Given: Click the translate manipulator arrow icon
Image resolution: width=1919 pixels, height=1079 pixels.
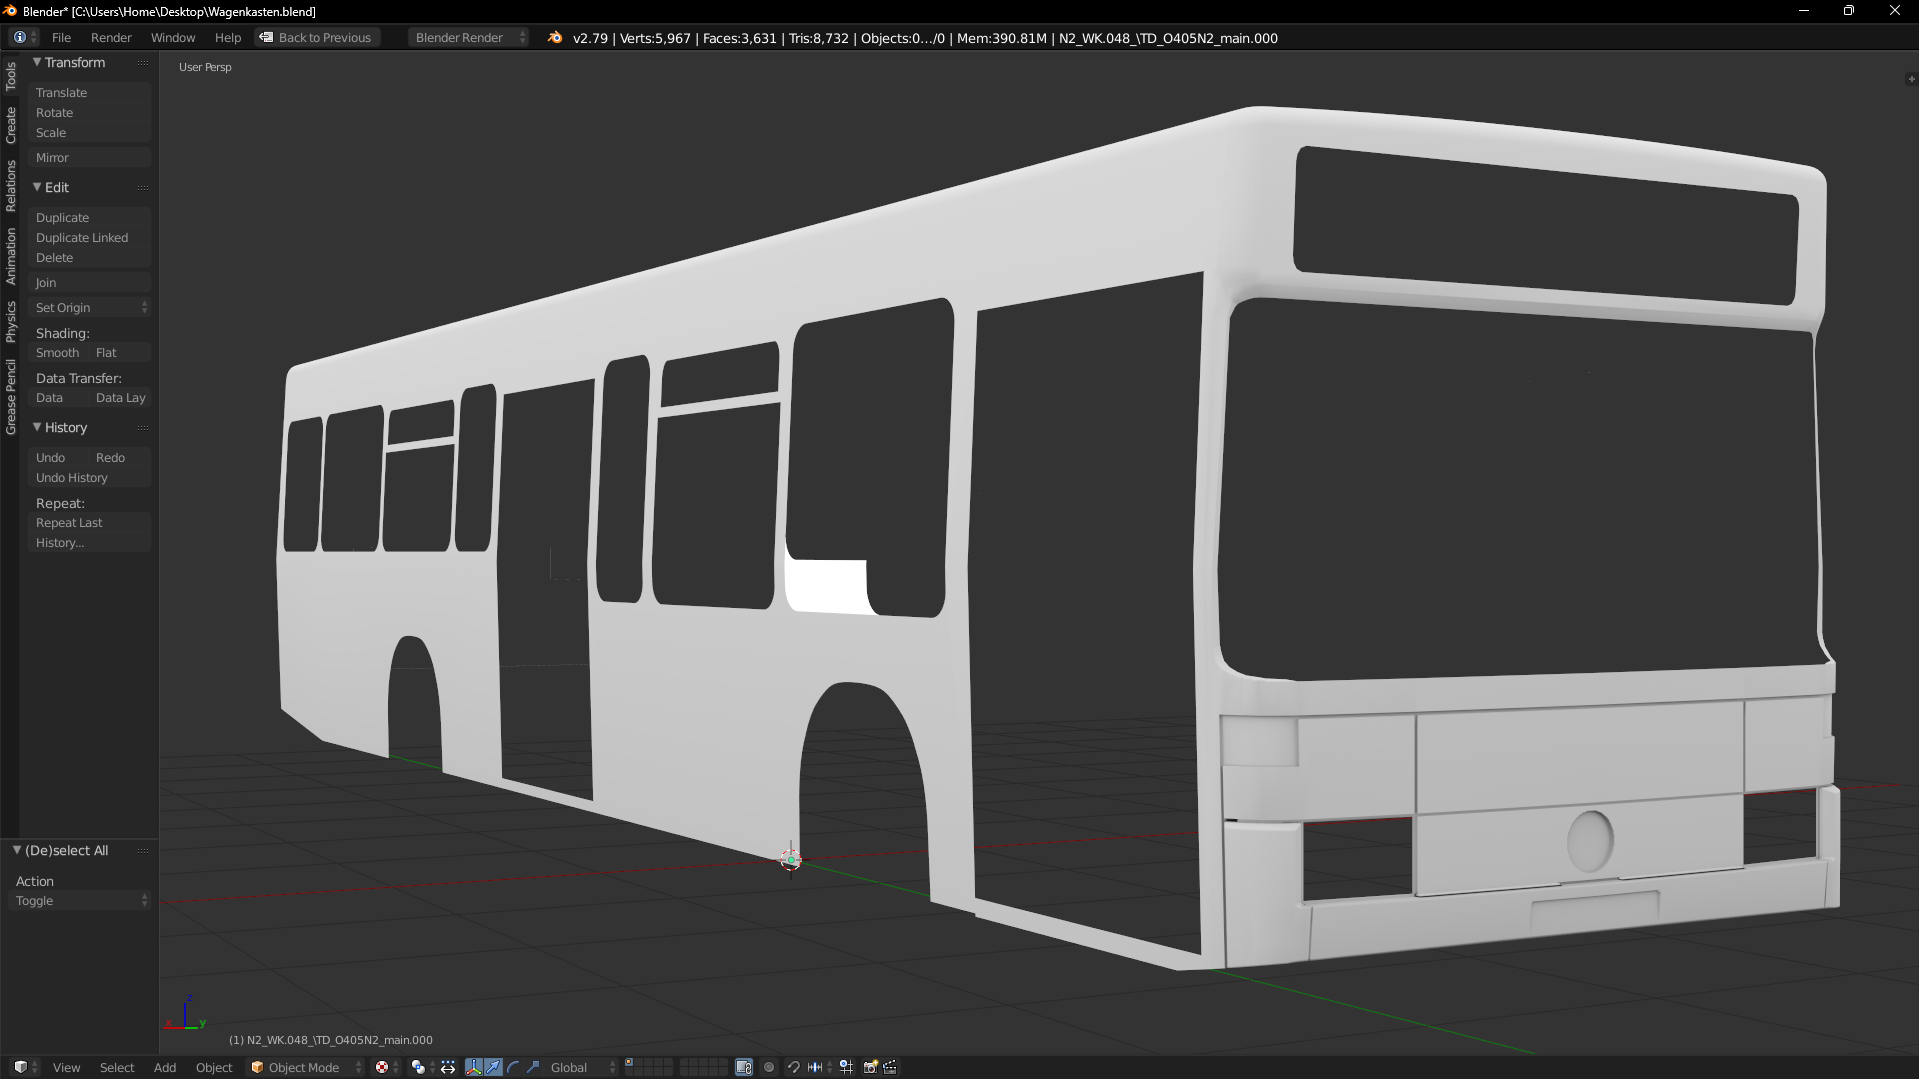Looking at the screenshot, I should pos(493,1067).
